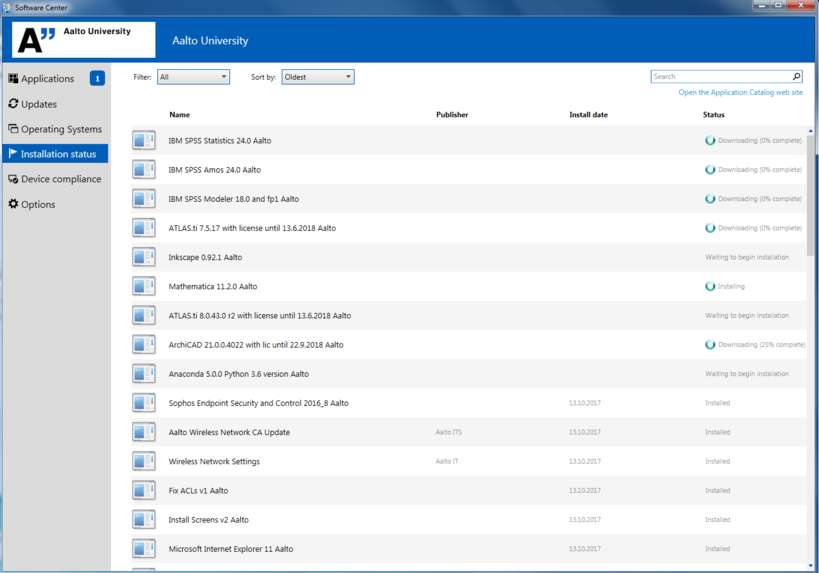Open the Application Catalog web site link
819x573 pixels.
pos(740,92)
